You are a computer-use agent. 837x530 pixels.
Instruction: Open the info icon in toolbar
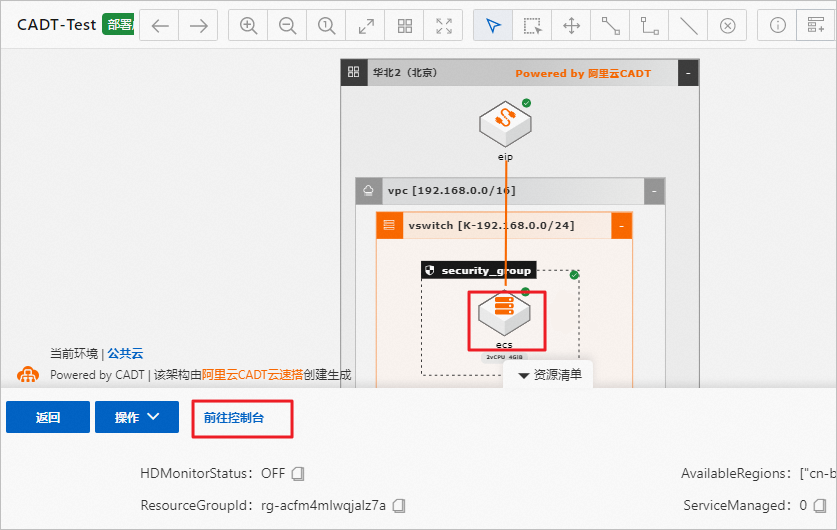pyautogui.click(x=777, y=26)
